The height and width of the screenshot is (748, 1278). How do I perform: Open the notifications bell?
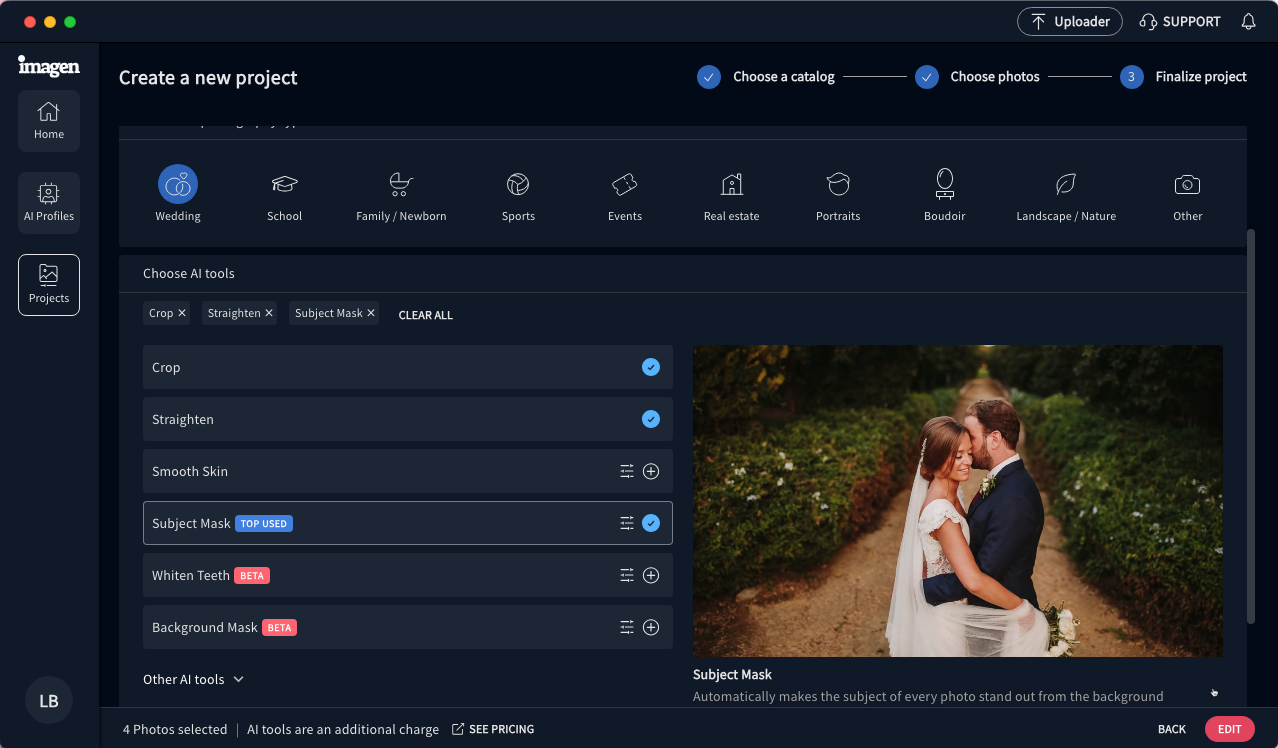1248,22
